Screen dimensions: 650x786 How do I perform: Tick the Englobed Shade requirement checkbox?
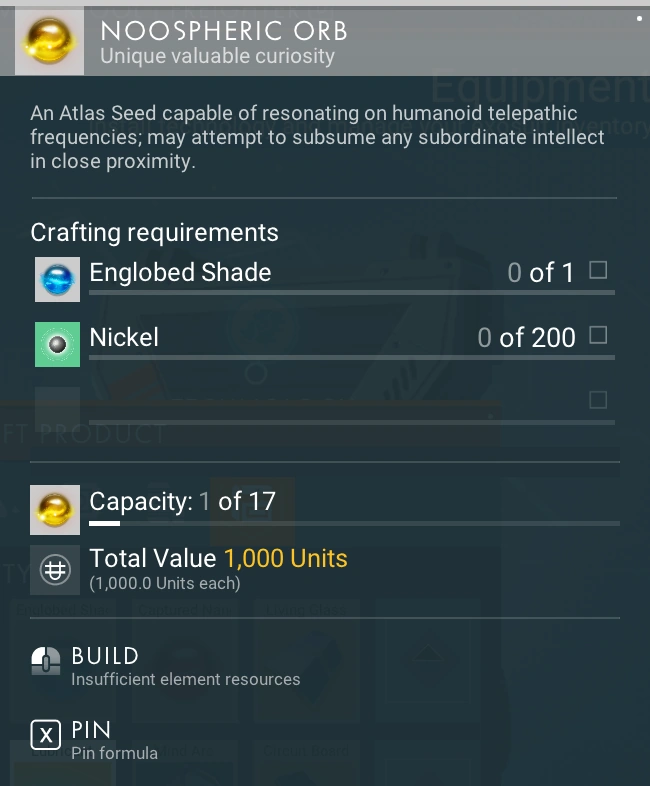click(x=598, y=271)
